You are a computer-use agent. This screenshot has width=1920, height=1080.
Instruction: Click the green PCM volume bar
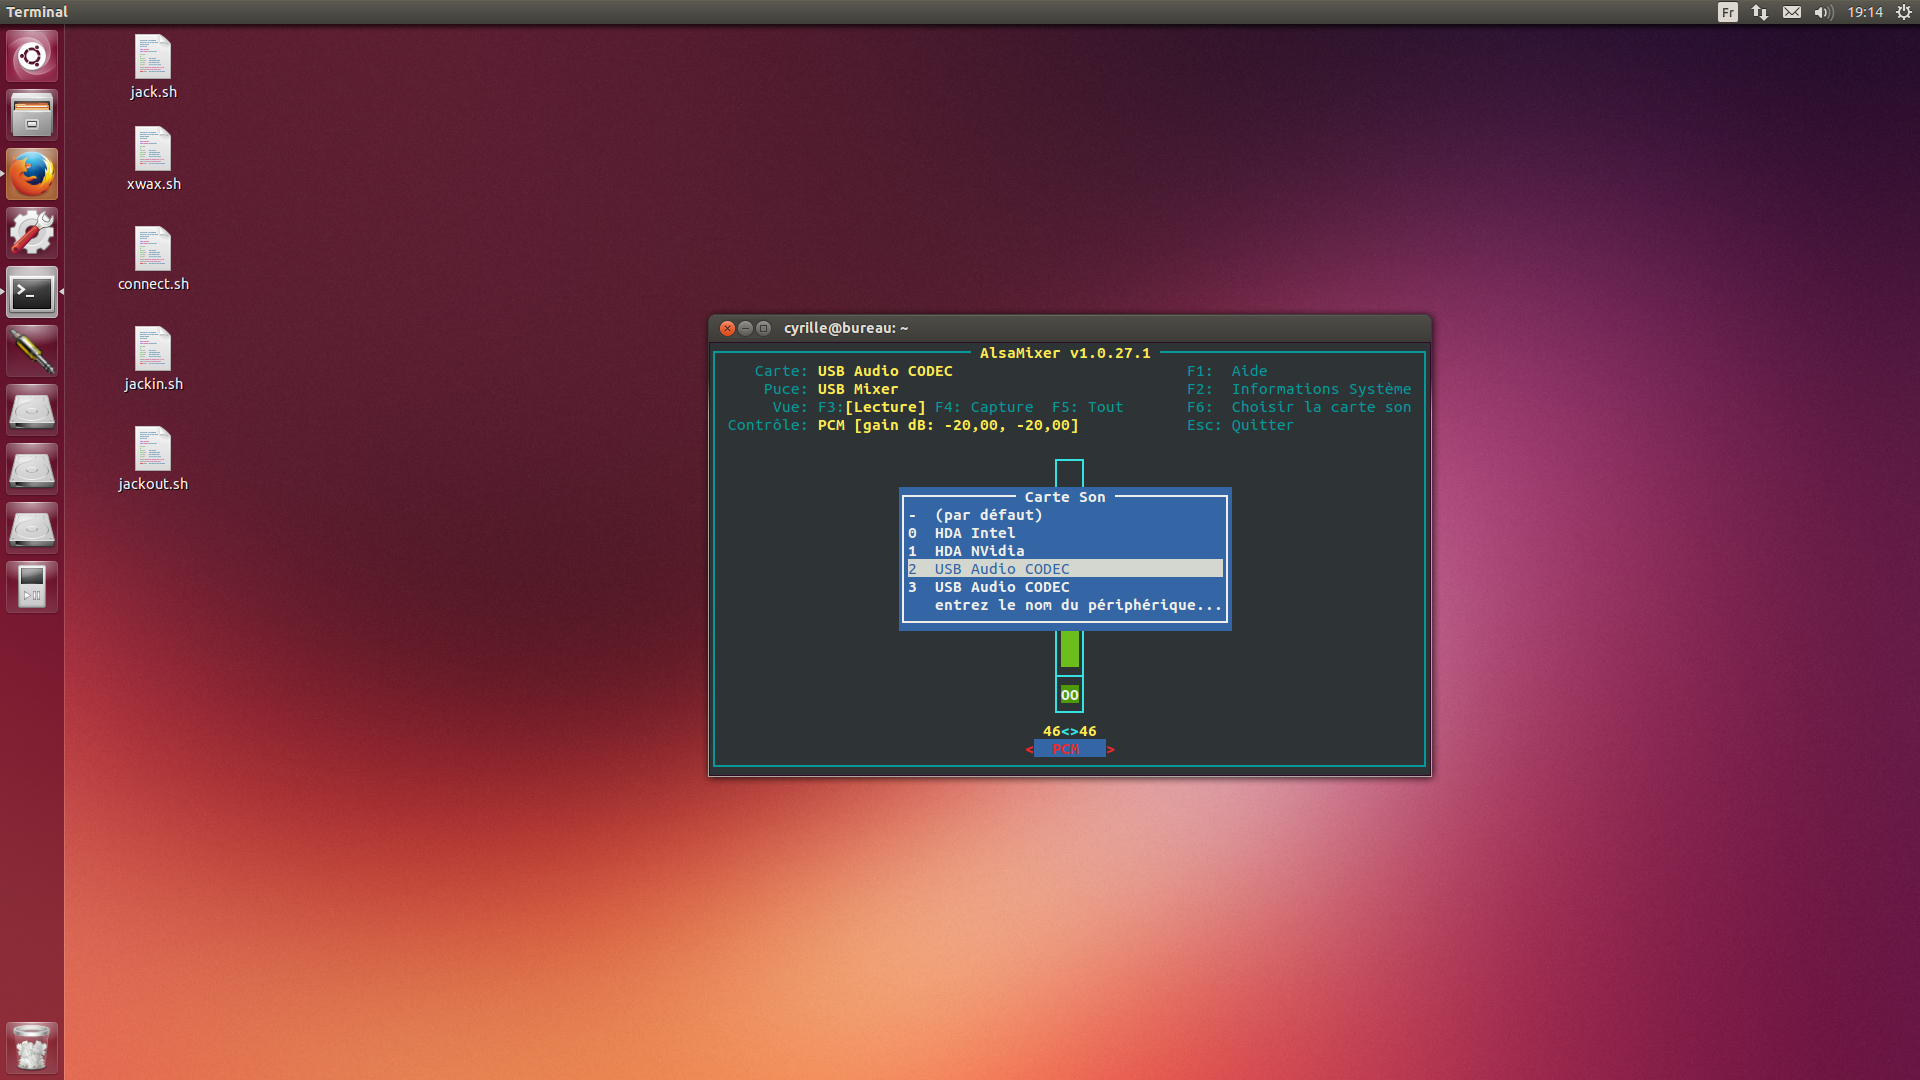click(x=1069, y=650)
